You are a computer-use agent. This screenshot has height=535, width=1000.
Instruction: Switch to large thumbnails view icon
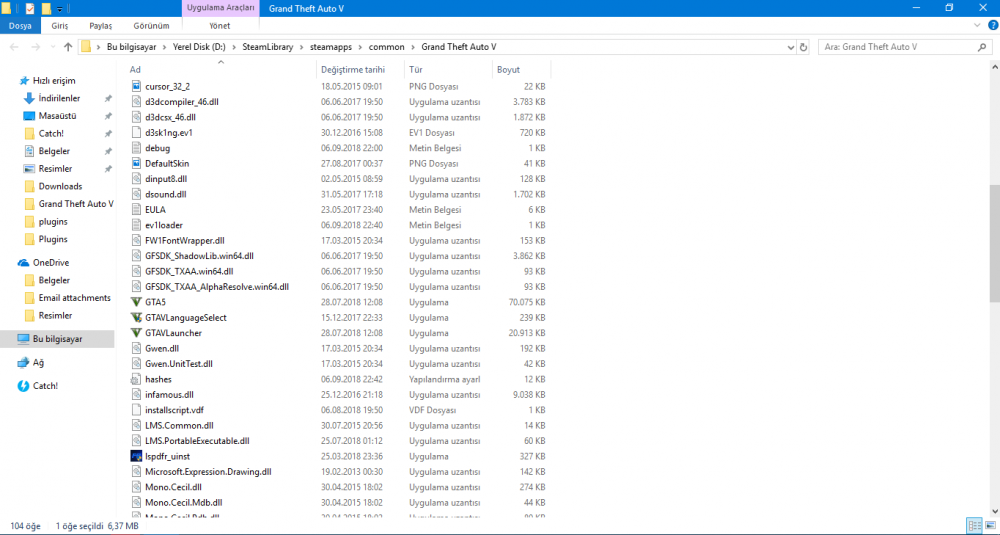click(x=990, y=526)
